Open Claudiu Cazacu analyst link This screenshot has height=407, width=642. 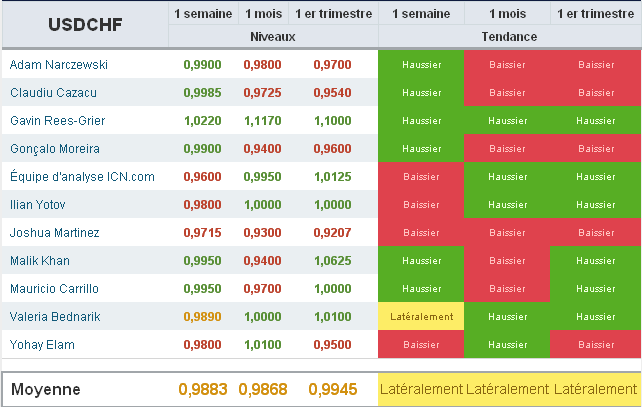pyautogui.click(x=53, y=93)
